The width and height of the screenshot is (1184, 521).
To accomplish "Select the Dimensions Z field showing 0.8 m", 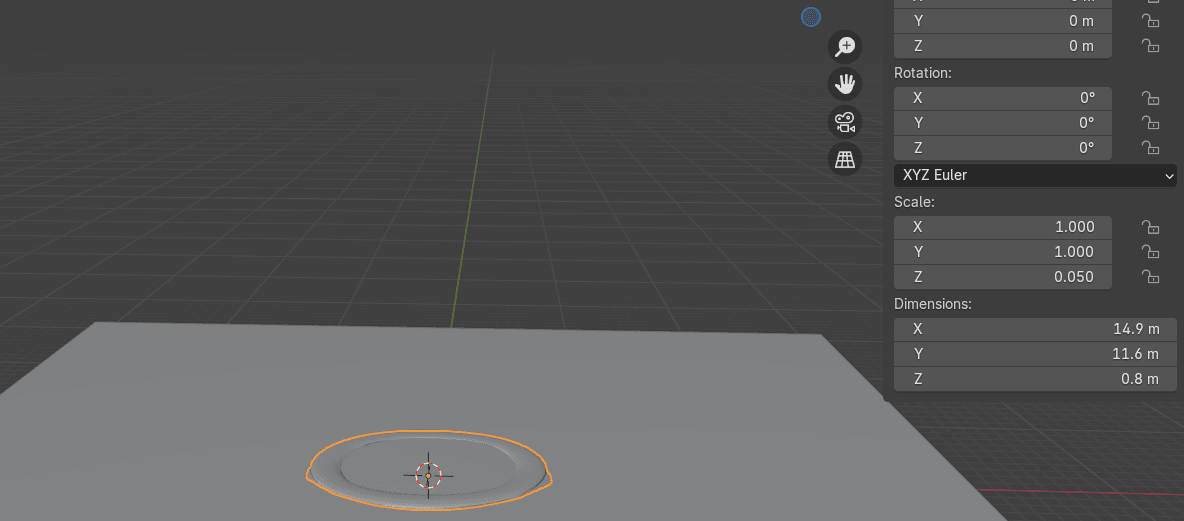I will (x=1035, y=379).
